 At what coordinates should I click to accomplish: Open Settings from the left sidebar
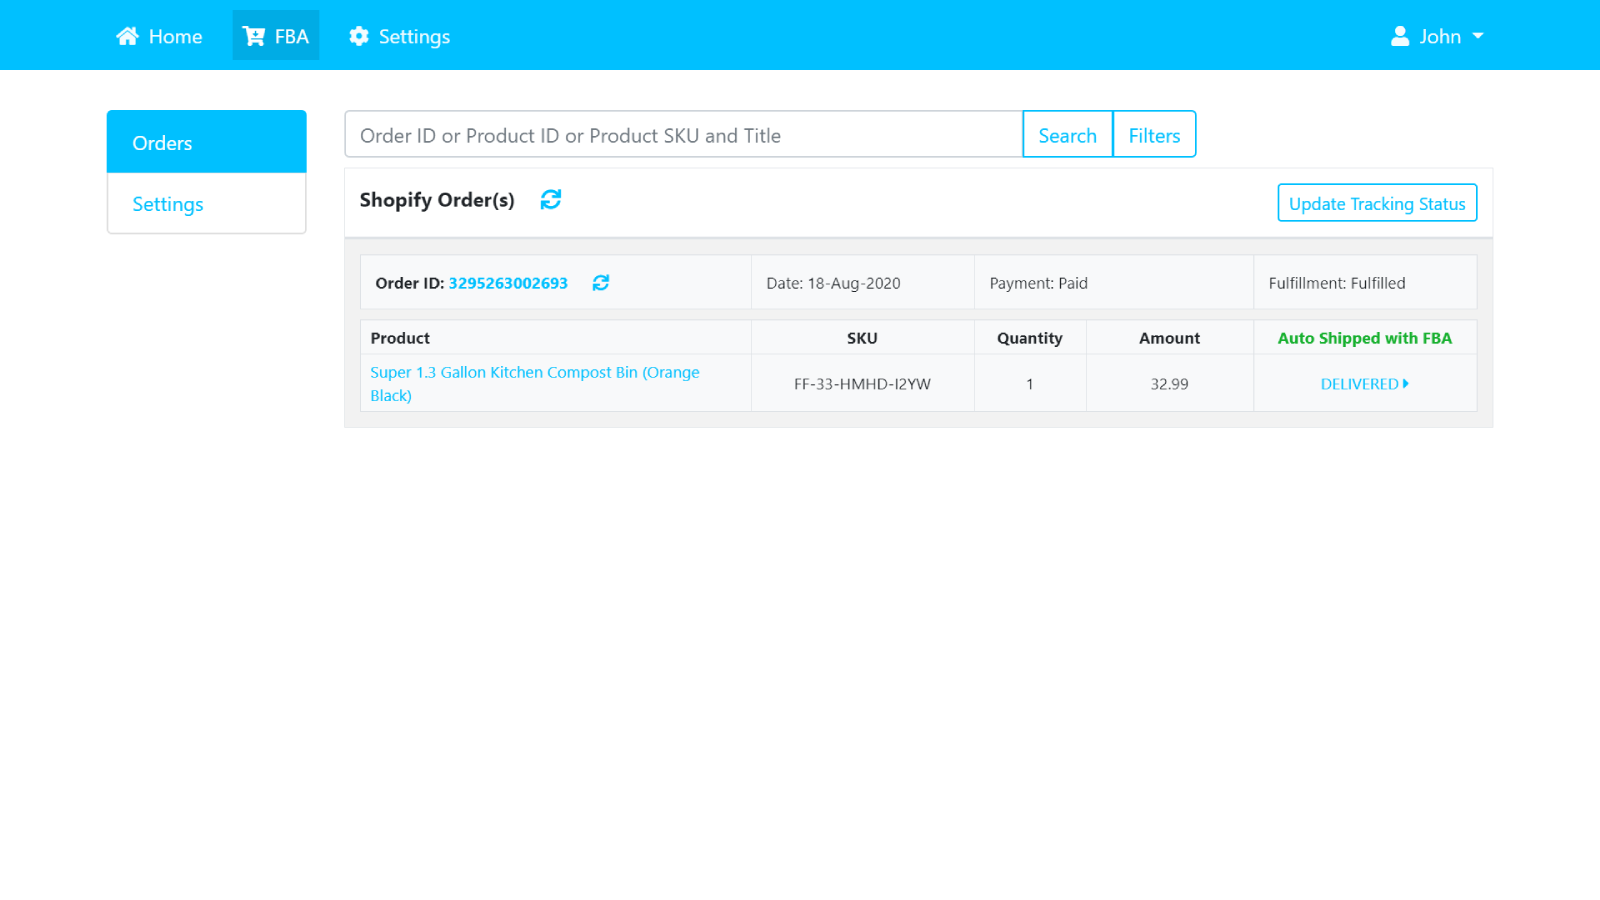tap(167, 204)
